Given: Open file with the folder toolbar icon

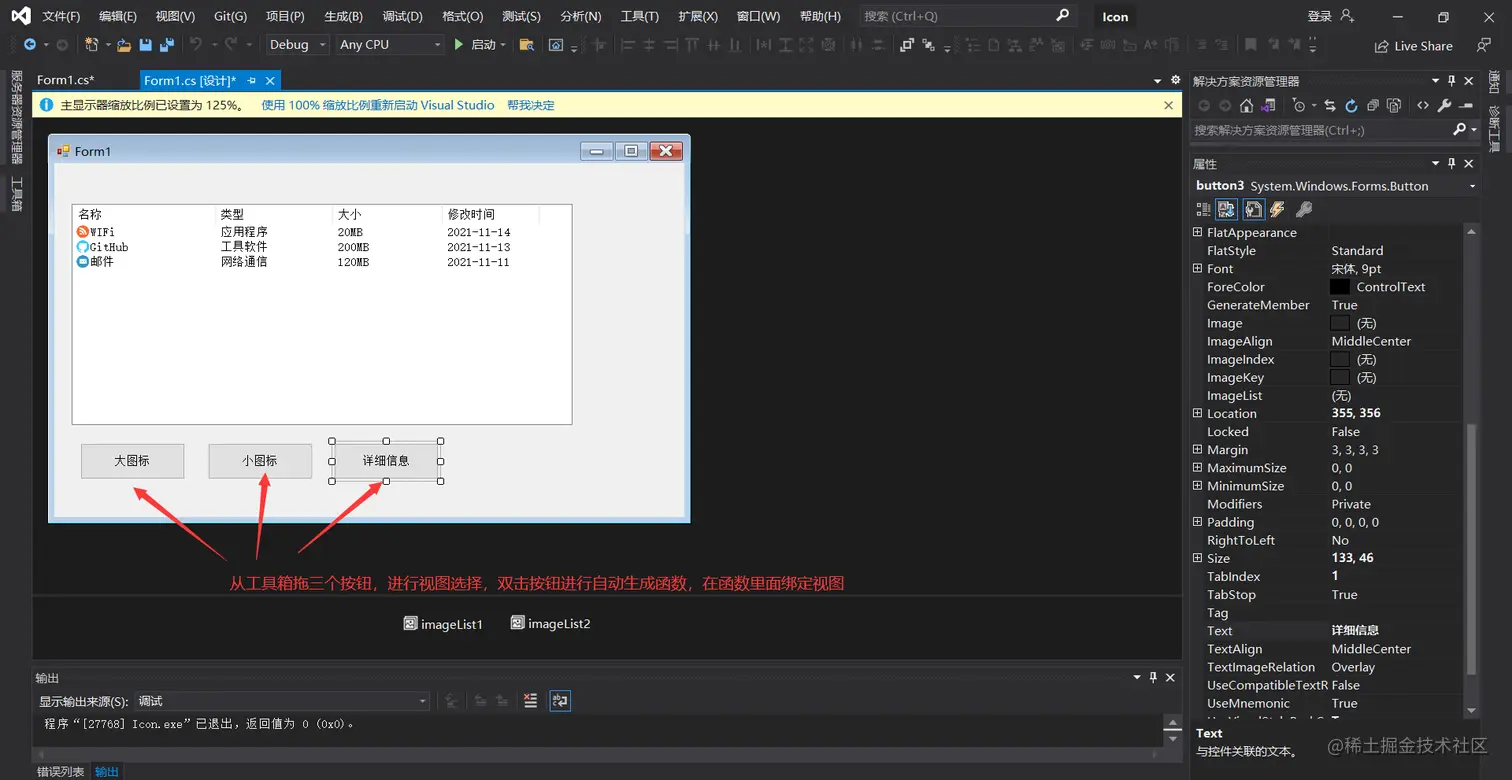Looking at the screenshot, I should 124,45.
